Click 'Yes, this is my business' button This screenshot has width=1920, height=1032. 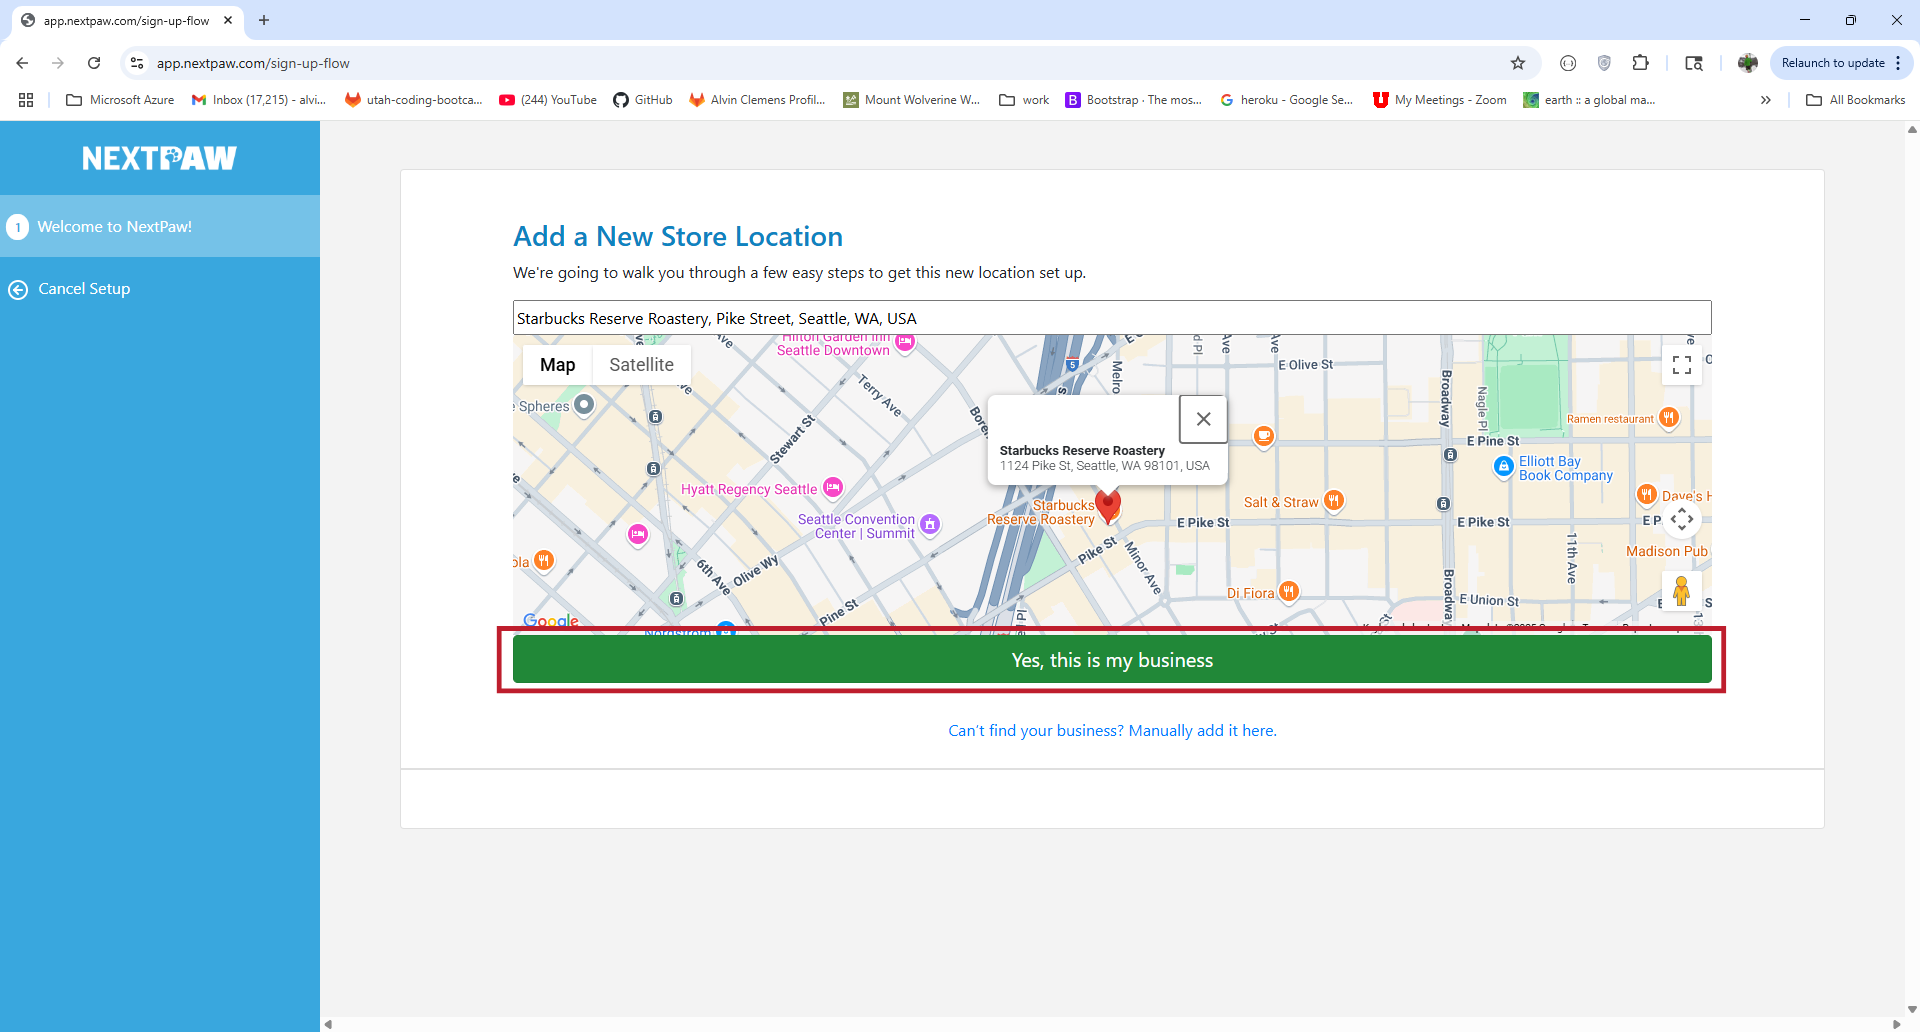click(1112, 660)
